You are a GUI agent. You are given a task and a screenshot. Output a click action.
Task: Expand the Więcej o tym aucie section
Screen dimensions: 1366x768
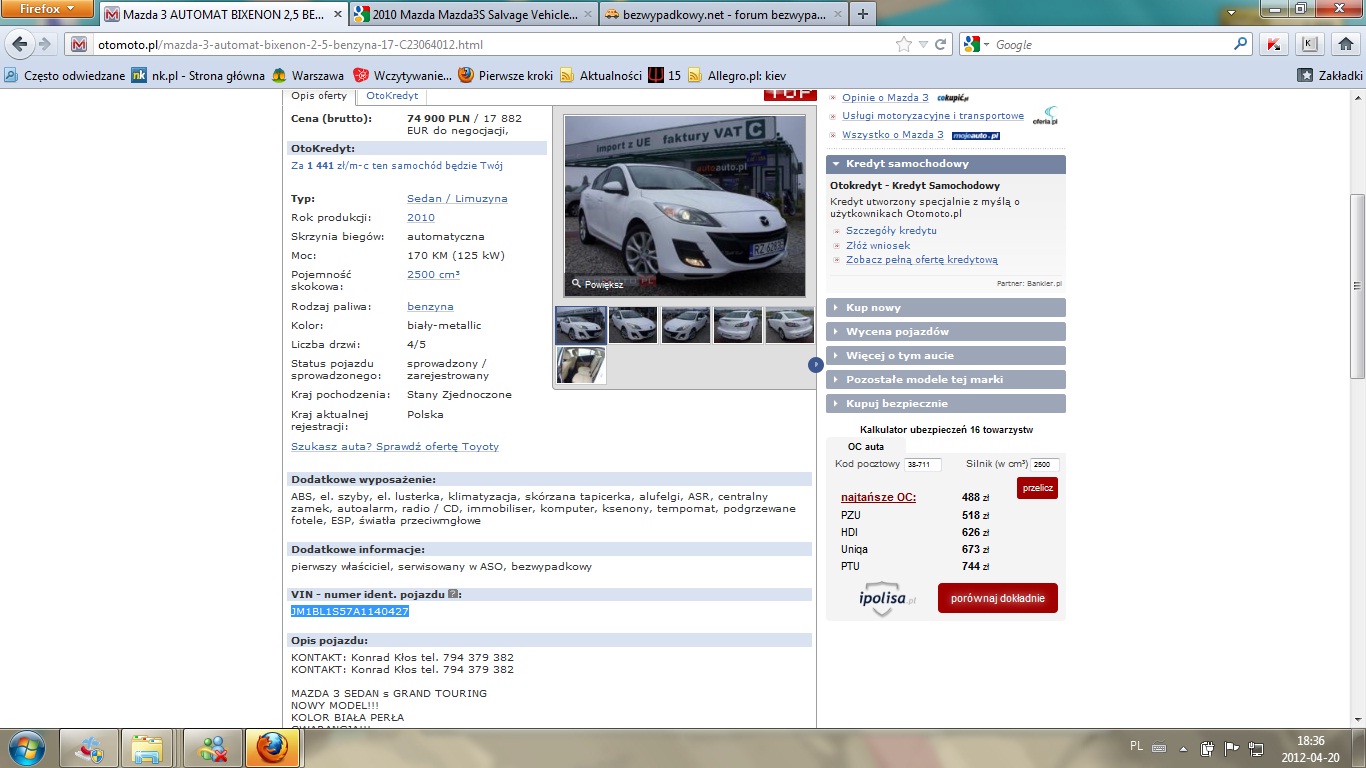click(946, 356)
